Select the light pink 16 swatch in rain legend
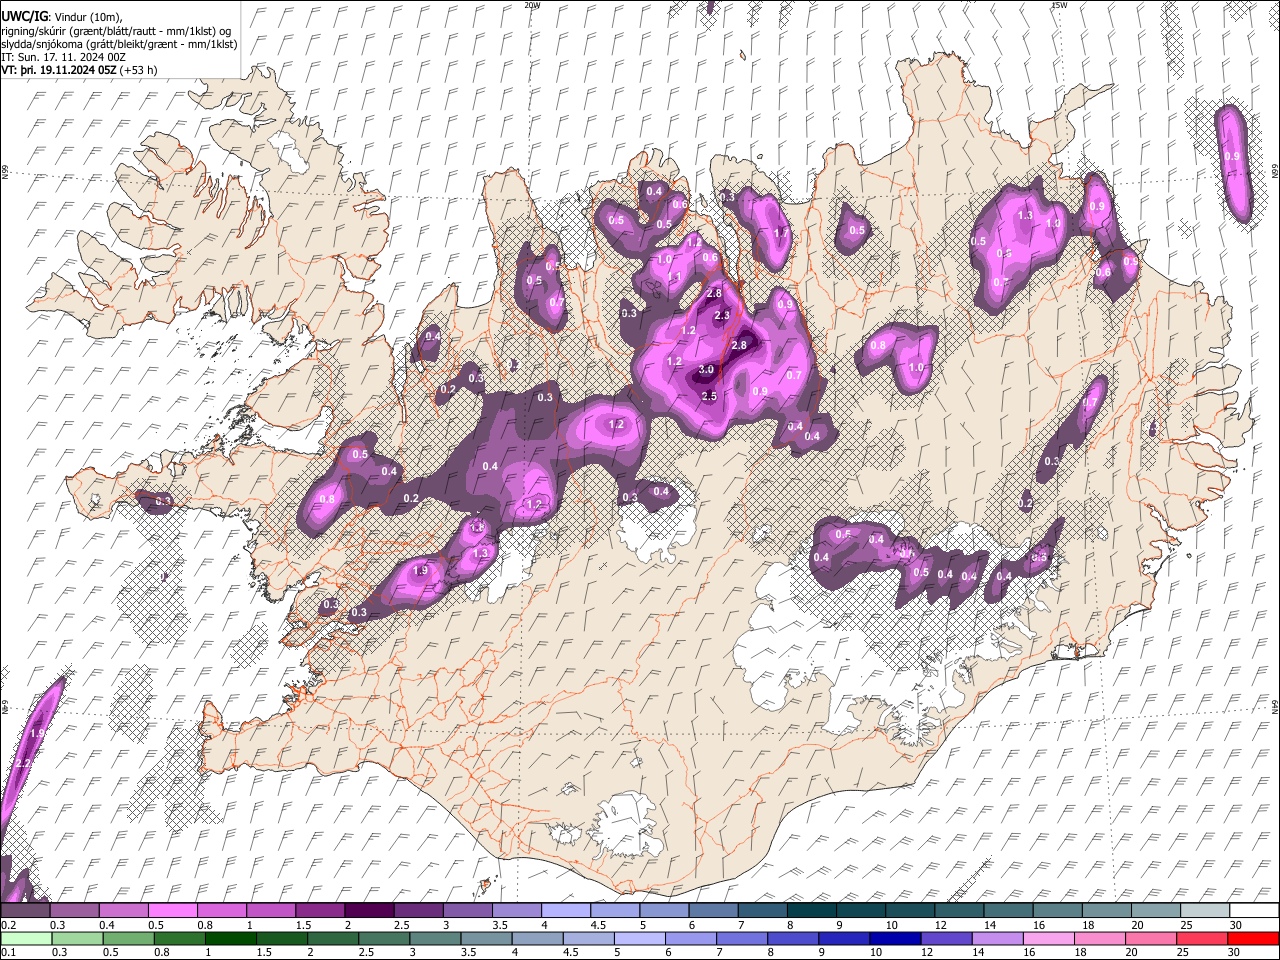This screenshot has height=960, width=1280. coord(1049,939)
